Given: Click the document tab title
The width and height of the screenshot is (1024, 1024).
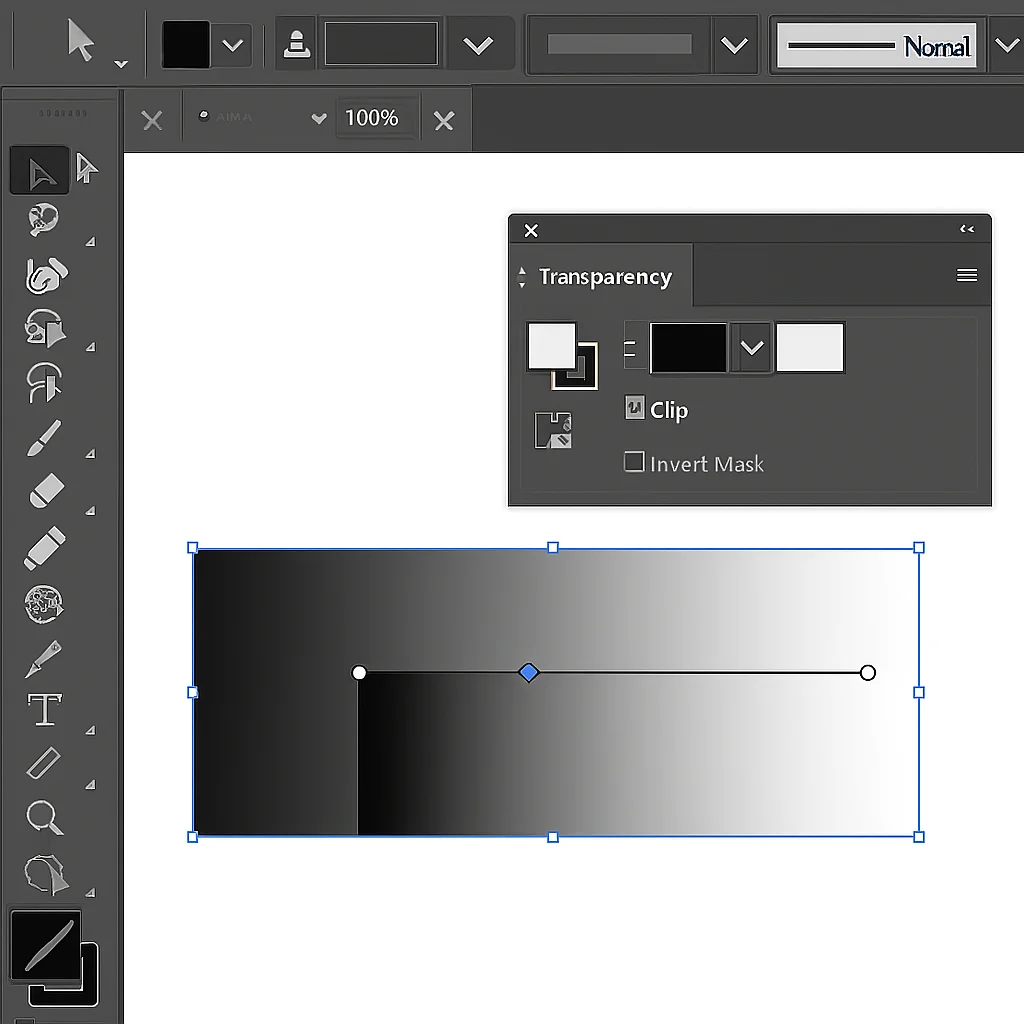Looking at the screenshot, I should (x=234, y=117).
